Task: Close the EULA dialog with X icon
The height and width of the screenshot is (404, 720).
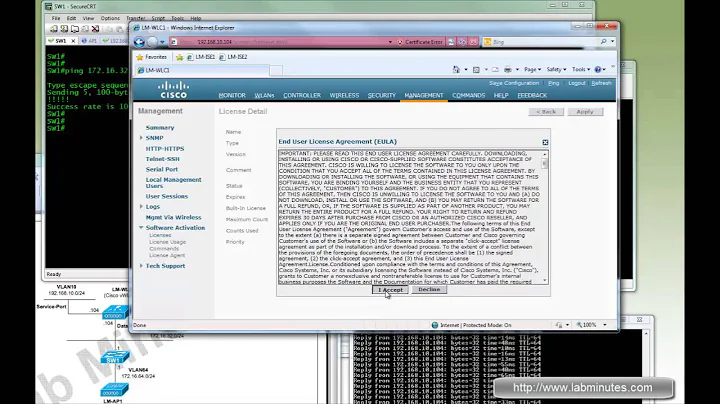Action: tap(545, 142)
